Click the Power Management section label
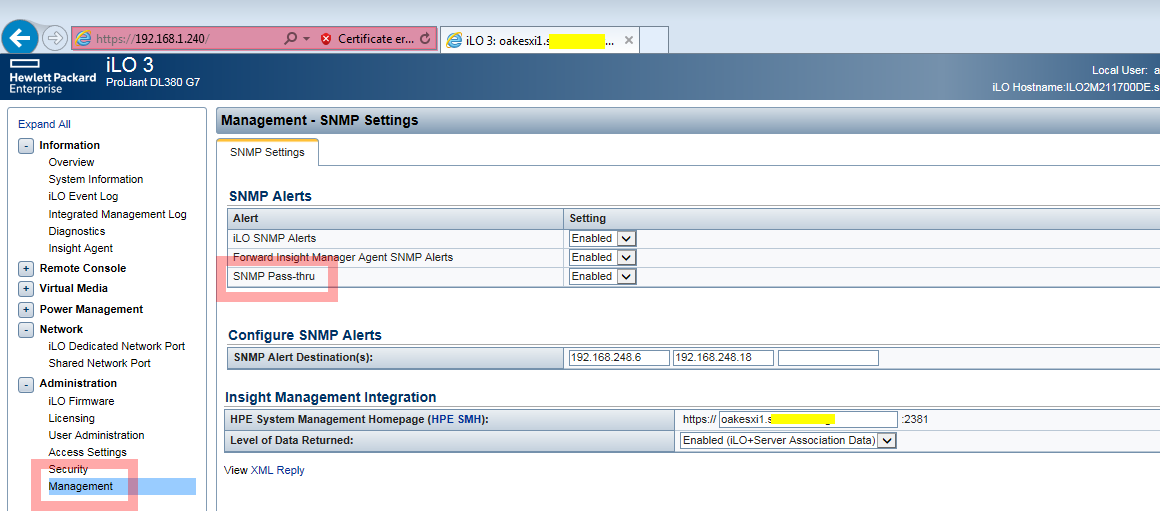The width and height of the screenshot is (1160, 511). pyautogui.click(x=91, y=309)
